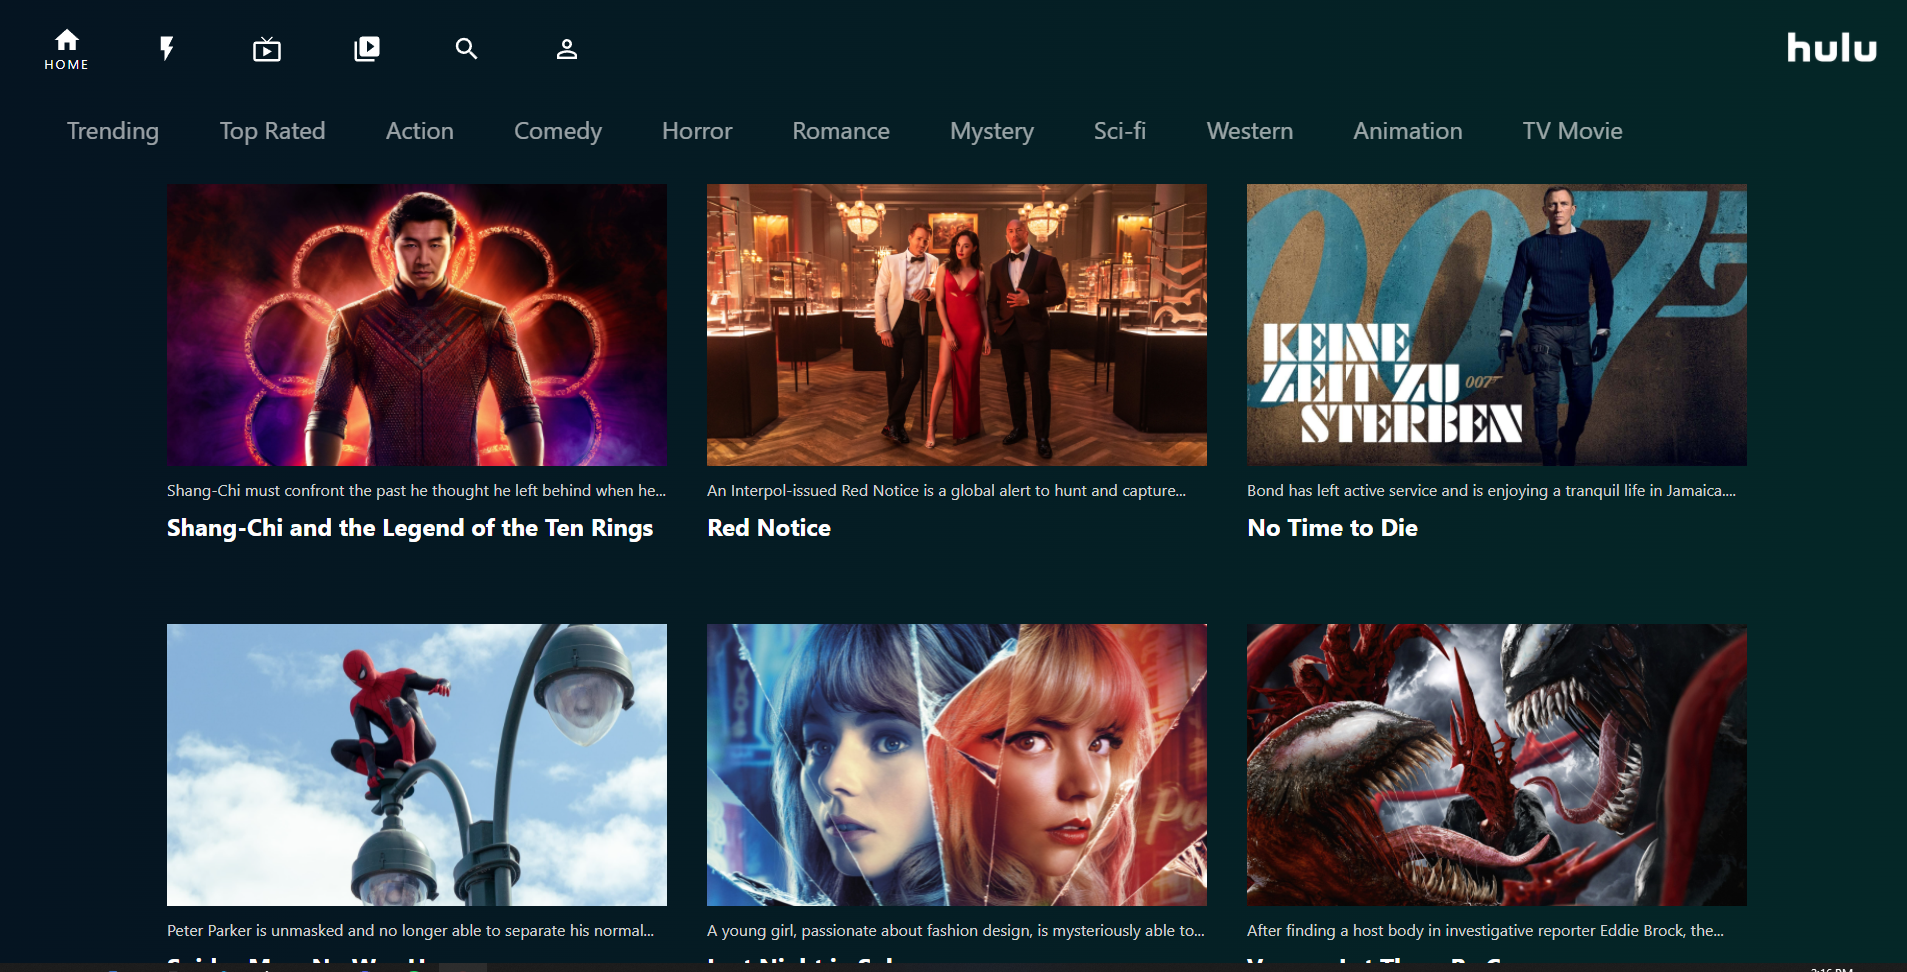Go to the Animation genre

(x=1407, y=131)
